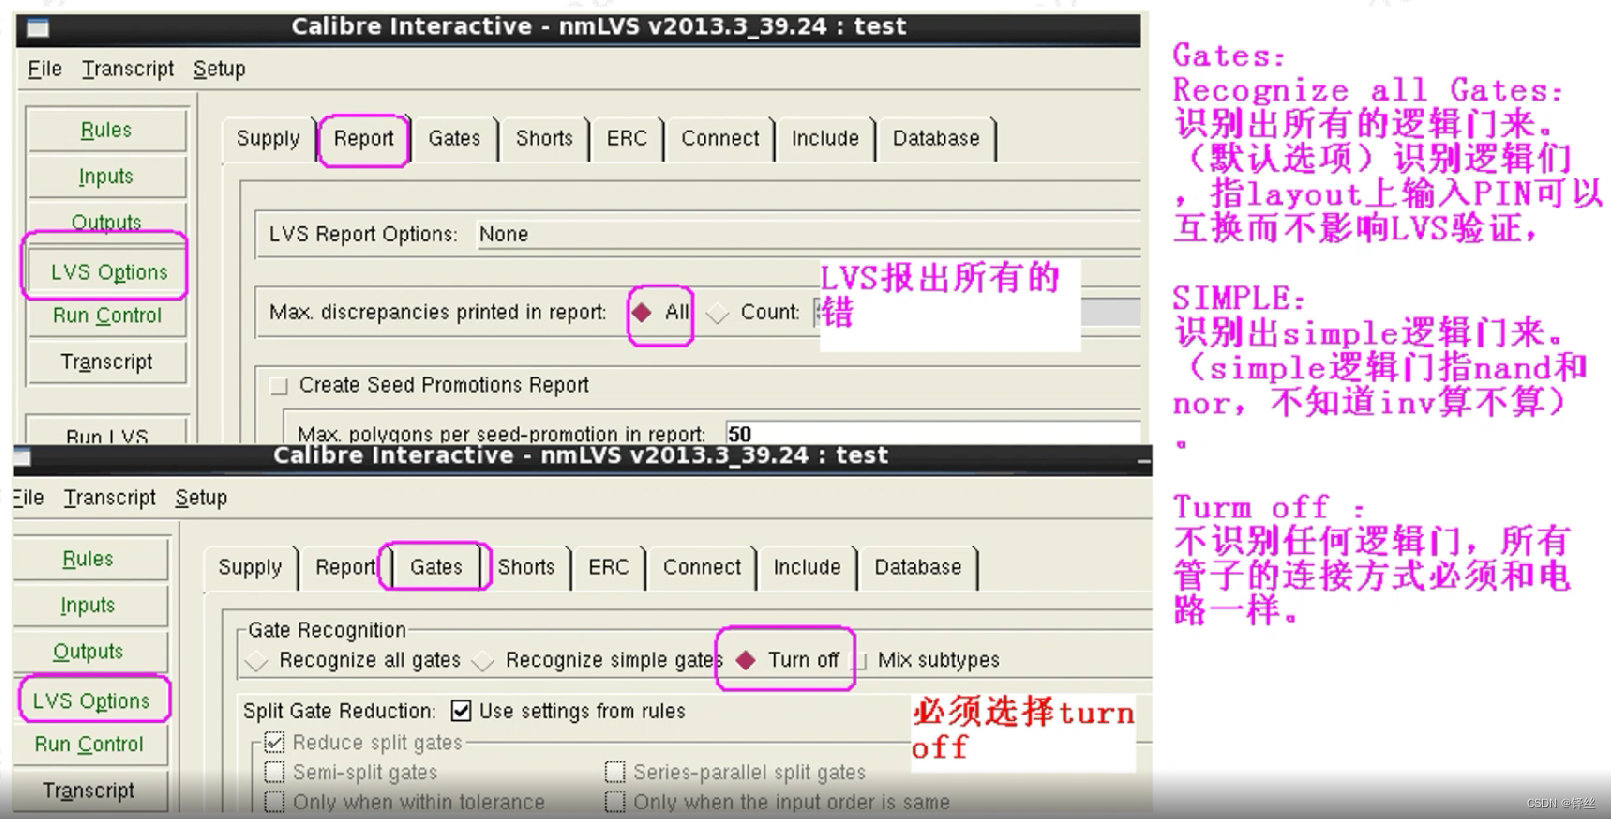Switch to the Gates tab in the lower window
Screen dimensions: 1611x819
(436, 568)
